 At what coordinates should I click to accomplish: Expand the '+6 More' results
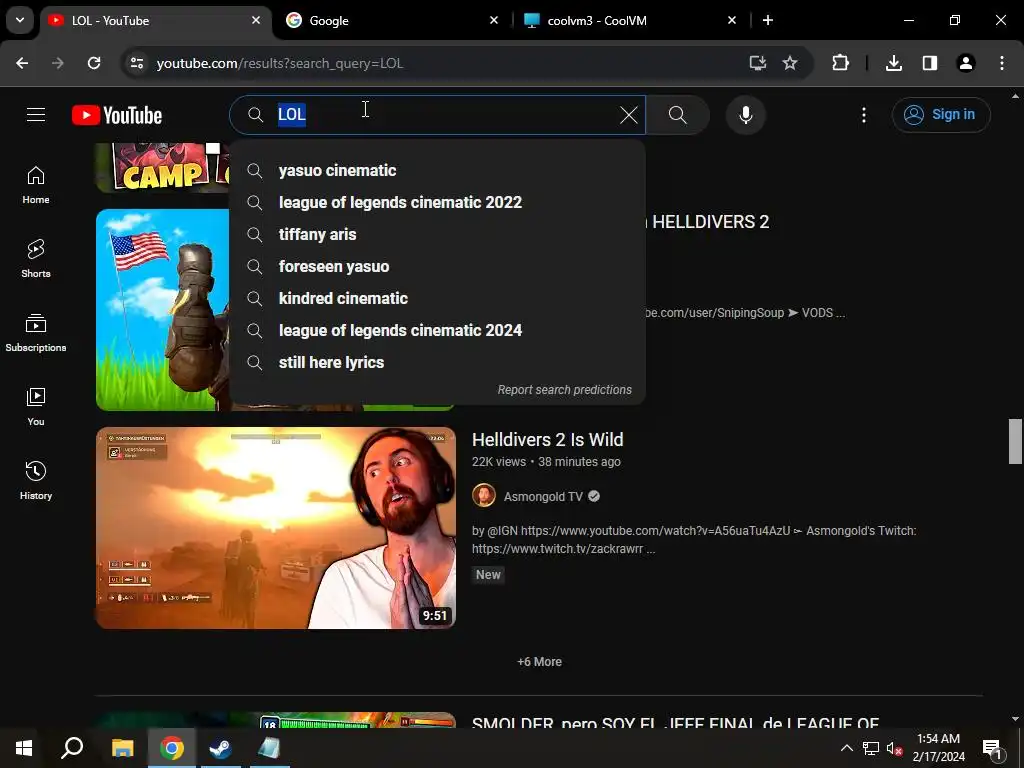click(539, 662)
